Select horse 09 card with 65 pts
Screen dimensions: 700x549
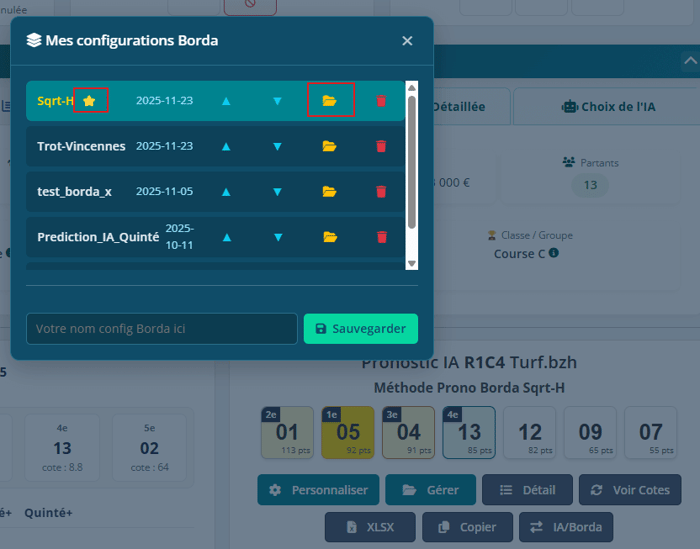[x=590, y=433]
